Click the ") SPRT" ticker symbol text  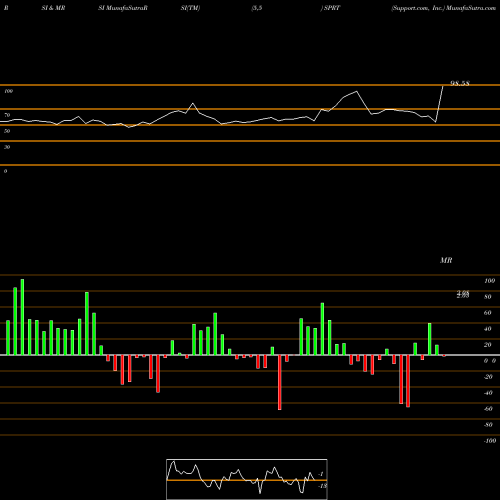click(330, 8)
